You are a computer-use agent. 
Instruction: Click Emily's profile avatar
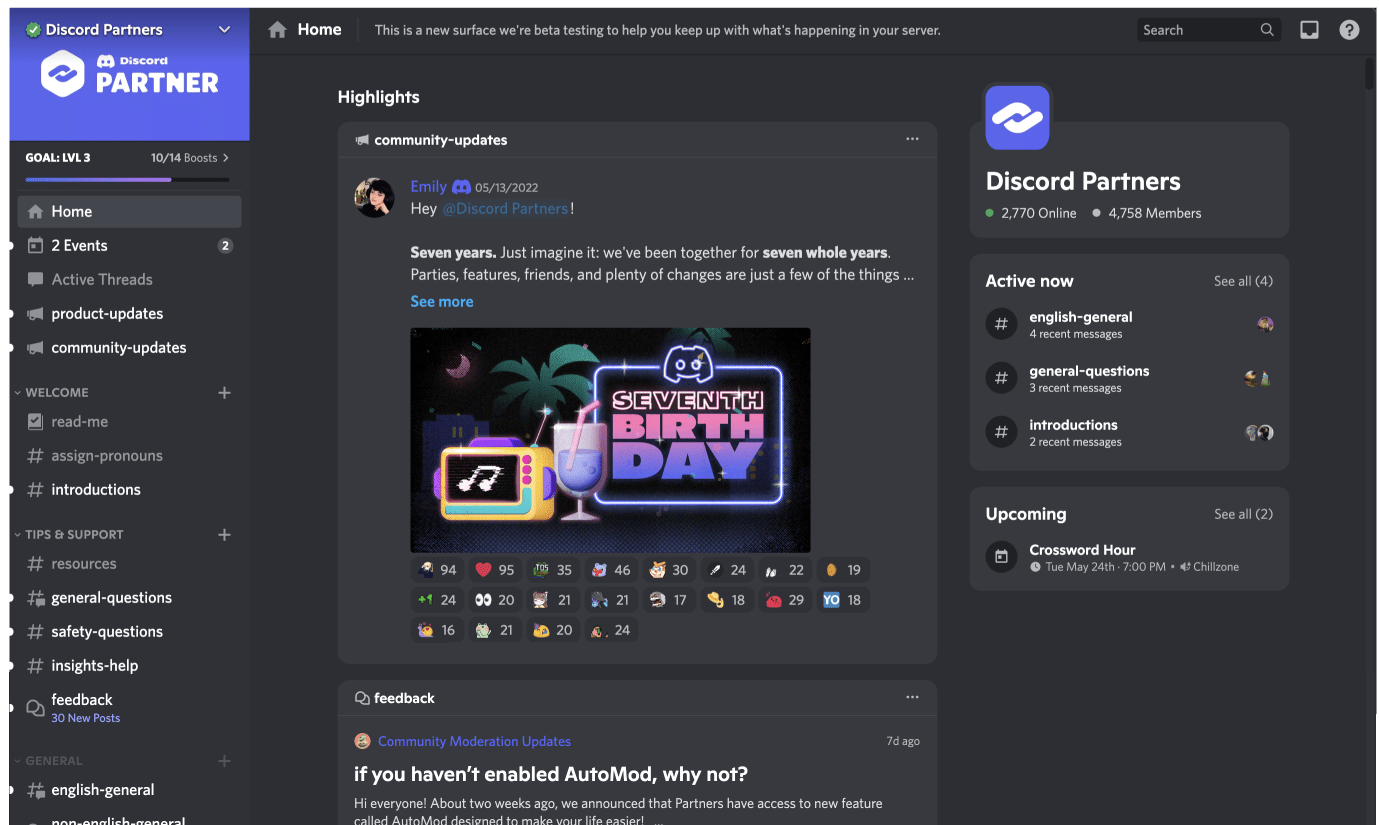click(x=374, y=197)
